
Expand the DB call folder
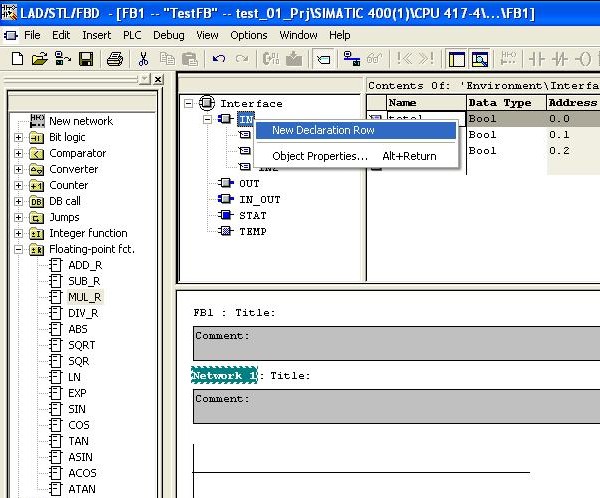[18, 201]
